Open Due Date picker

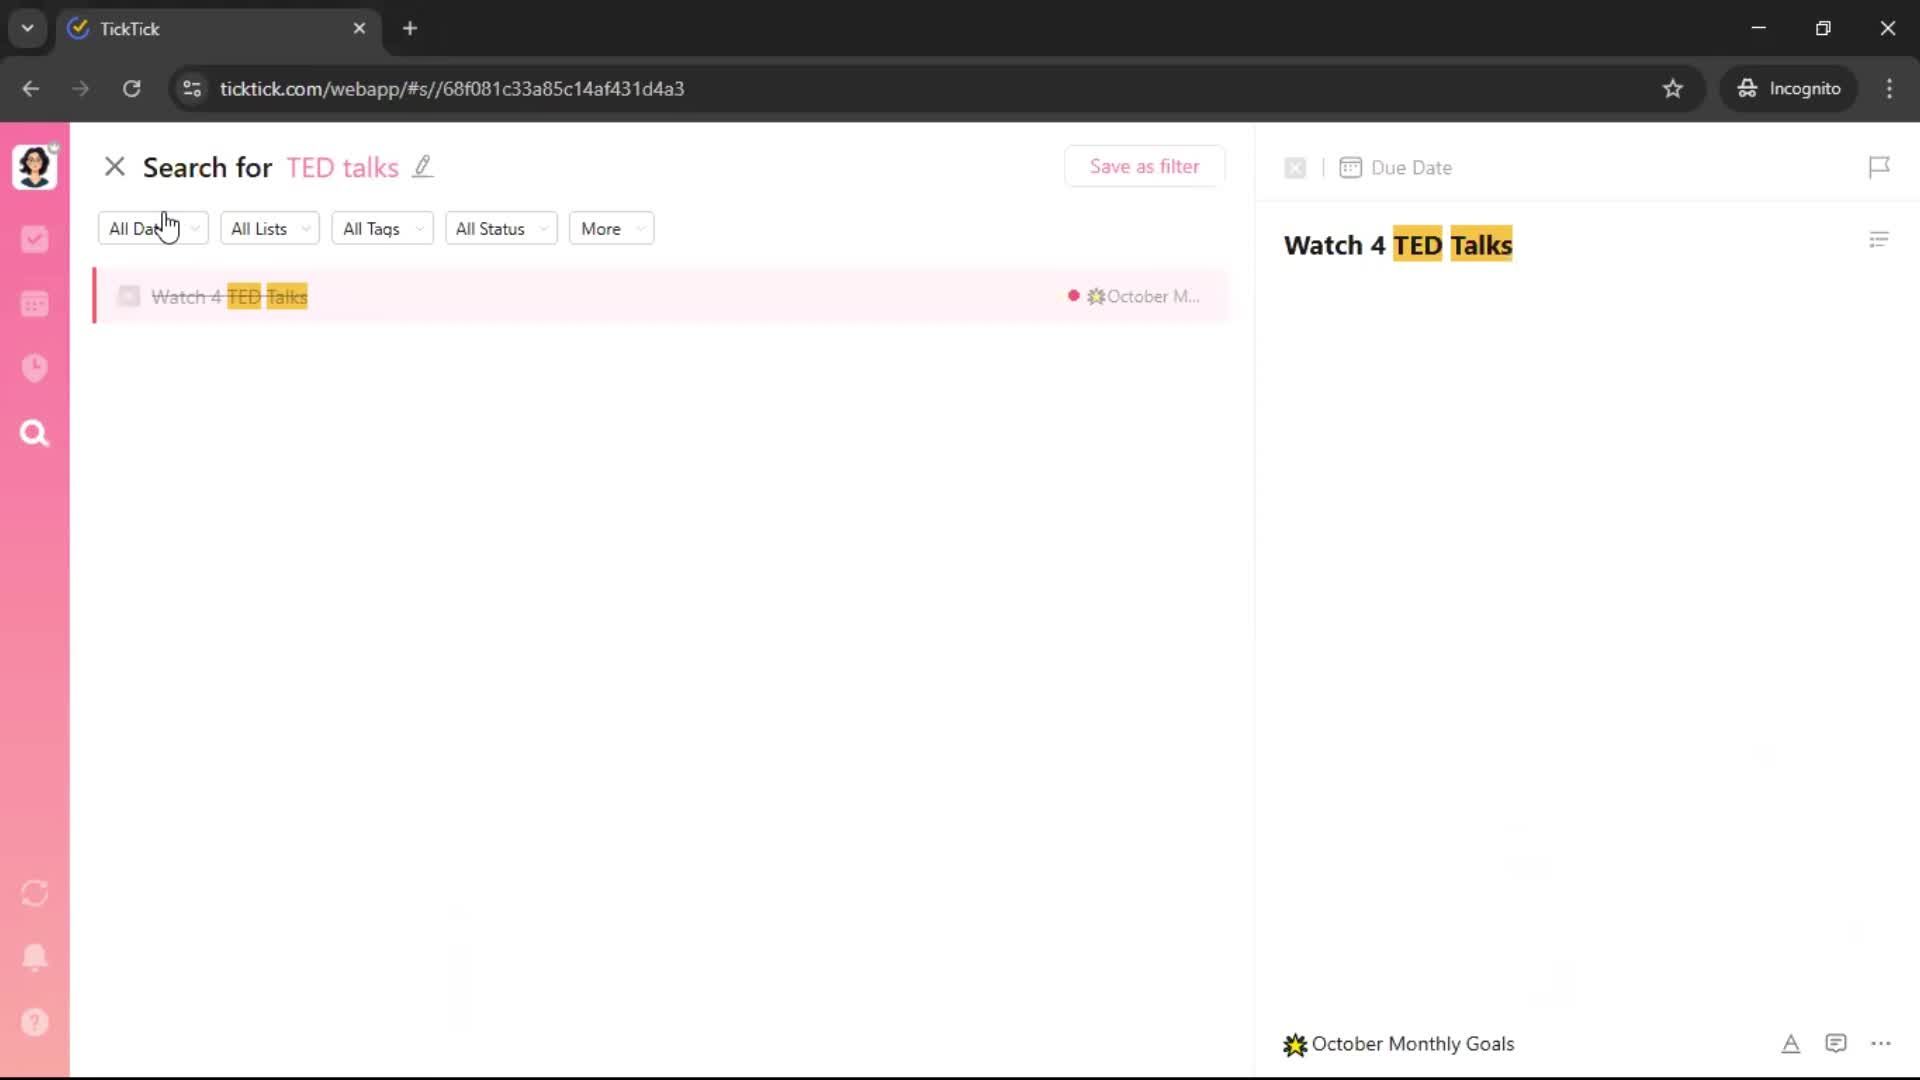pos(1396,168)
